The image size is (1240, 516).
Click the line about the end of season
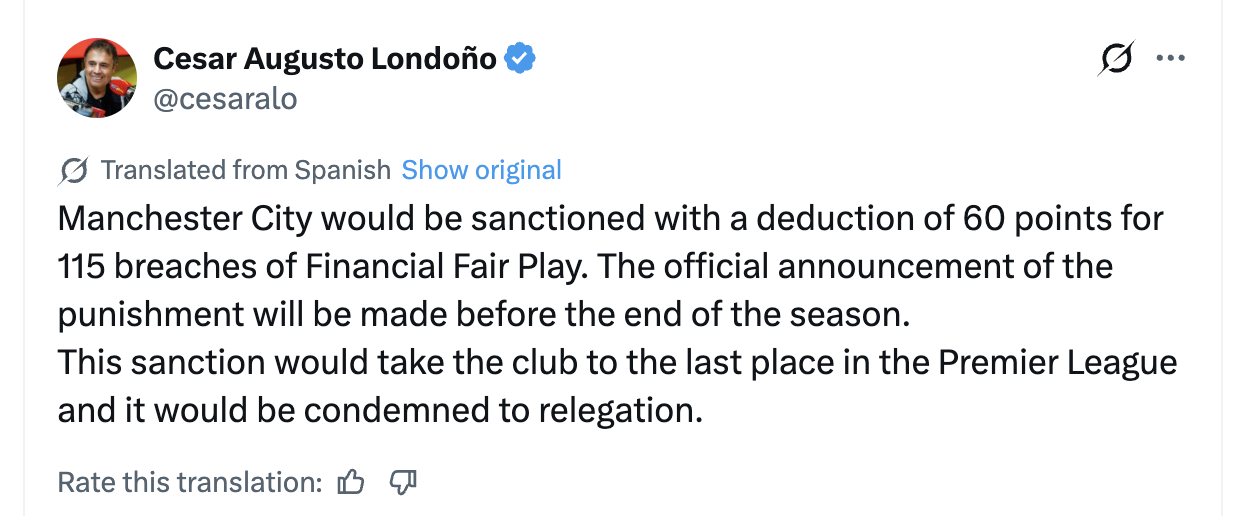[485, 314]
